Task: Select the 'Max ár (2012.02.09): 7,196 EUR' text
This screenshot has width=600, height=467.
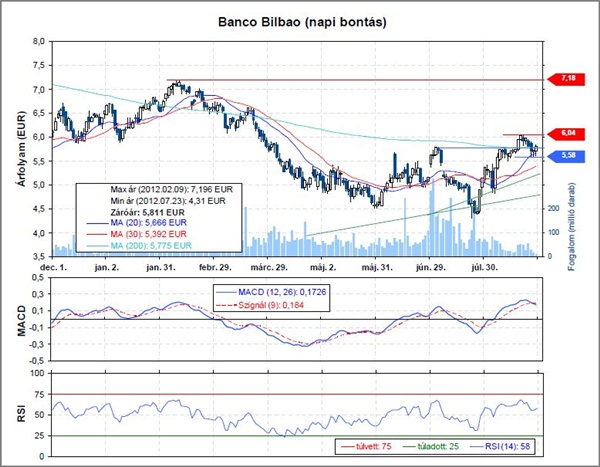Action: pyautogui.click(x=171, y=189)
